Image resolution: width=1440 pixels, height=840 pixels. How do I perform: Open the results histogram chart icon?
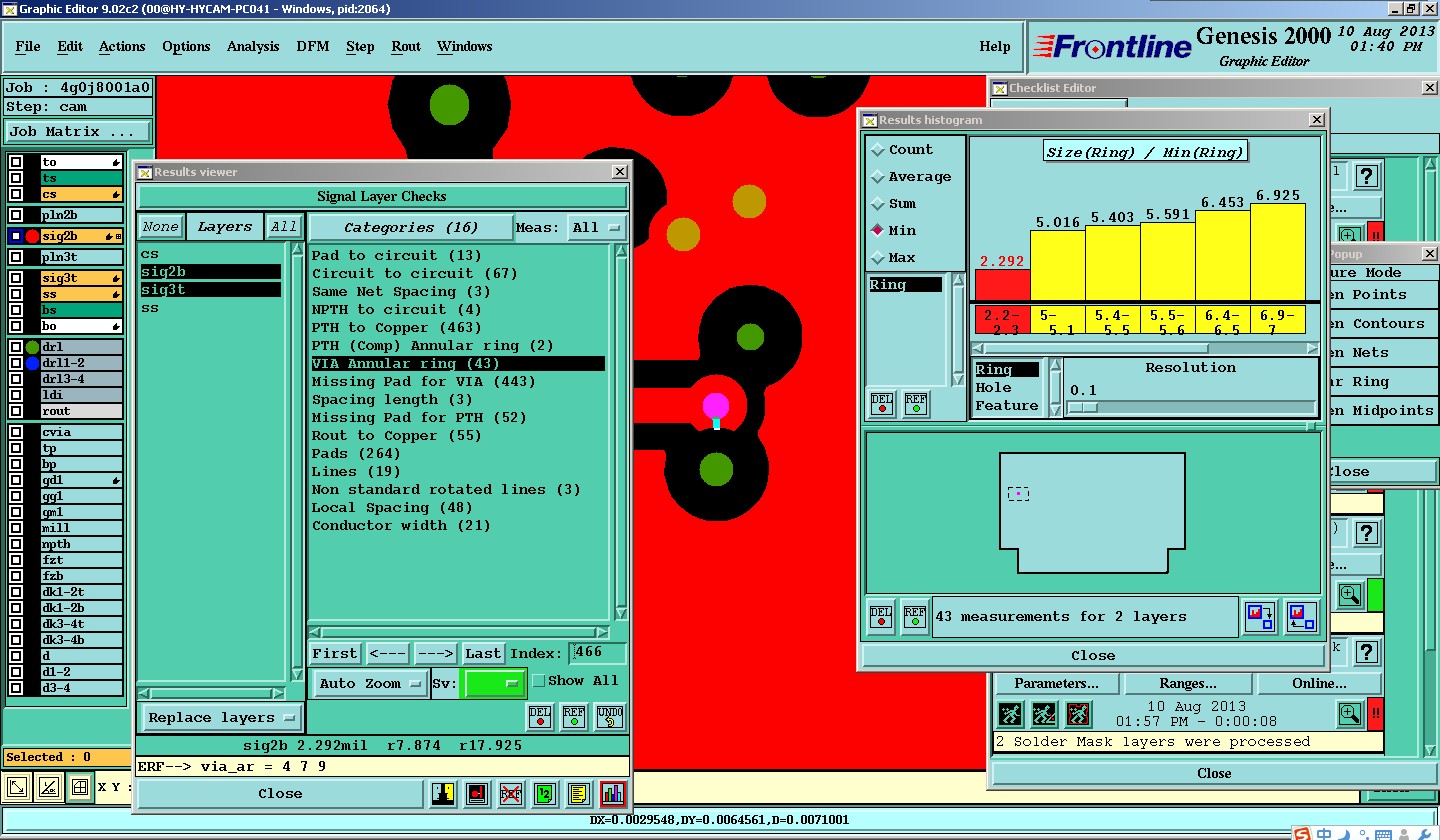(x=613, y=794)
